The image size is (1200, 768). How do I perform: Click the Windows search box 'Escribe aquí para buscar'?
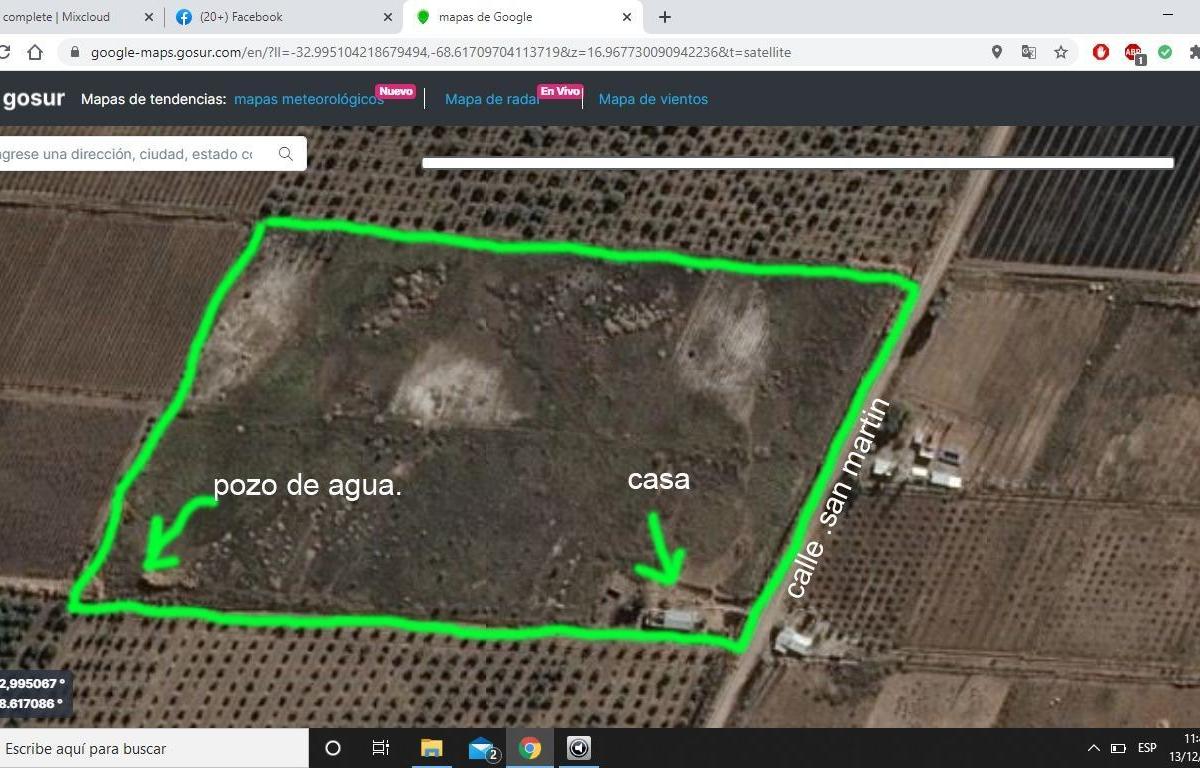(x=154, y=748)
